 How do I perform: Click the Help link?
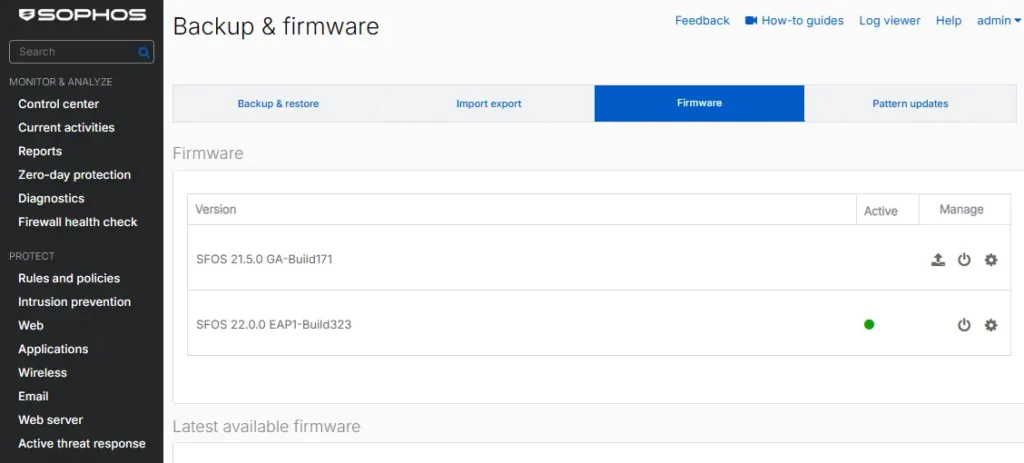point(948,21)
